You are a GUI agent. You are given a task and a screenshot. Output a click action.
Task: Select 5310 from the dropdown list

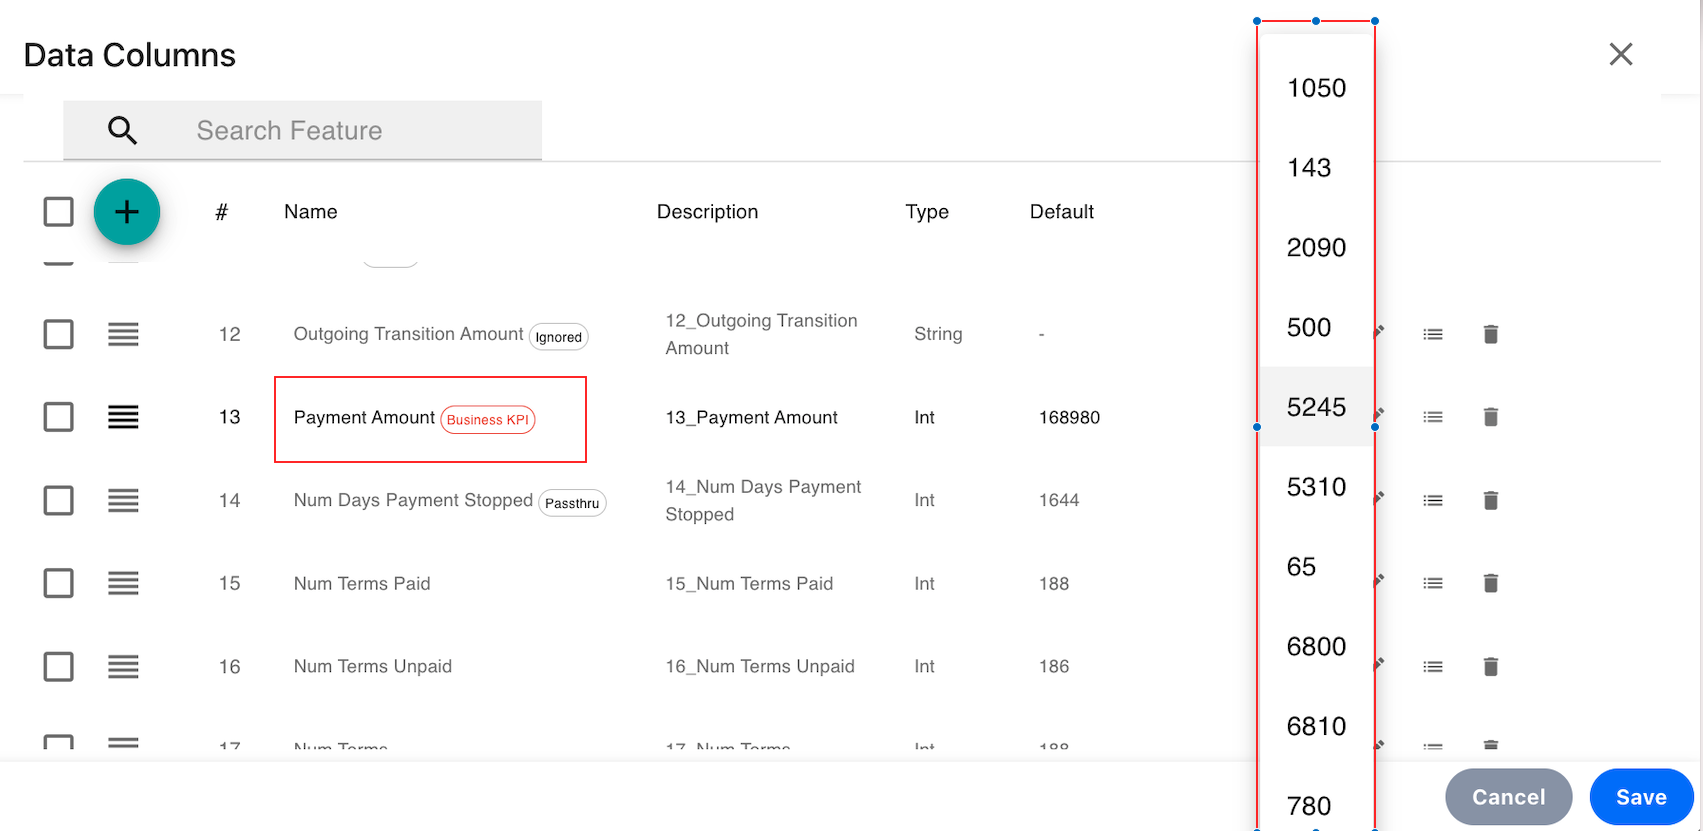(x=1316, y=487)
